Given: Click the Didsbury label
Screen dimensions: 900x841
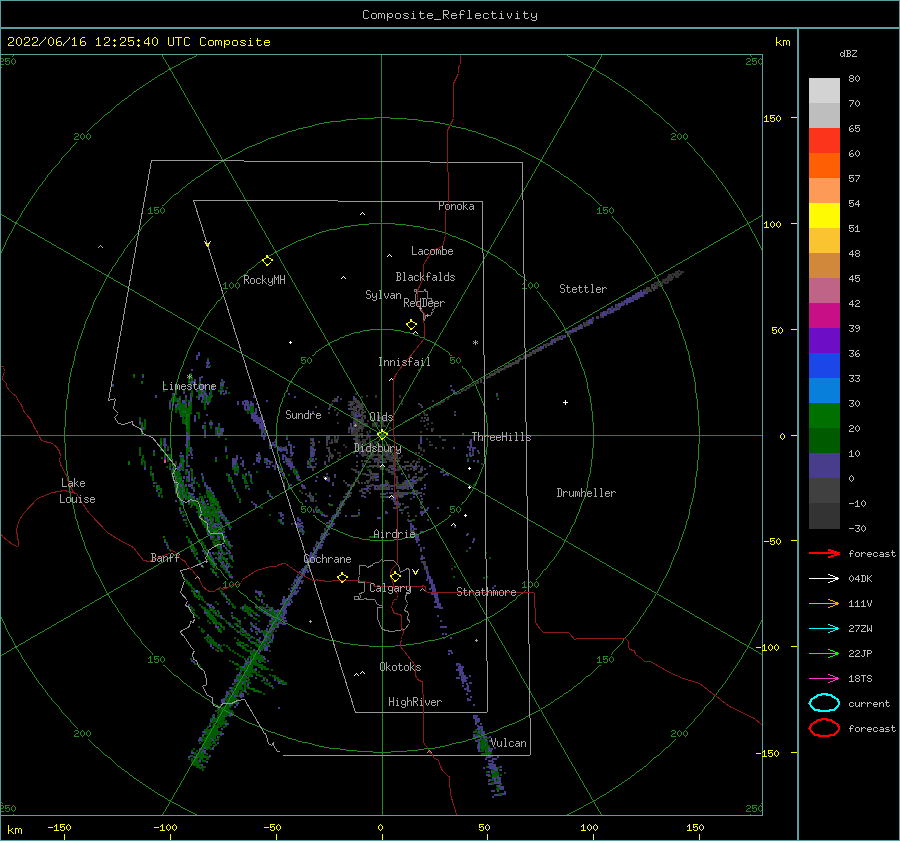Looking at the screenshot, I should point(377,448).
